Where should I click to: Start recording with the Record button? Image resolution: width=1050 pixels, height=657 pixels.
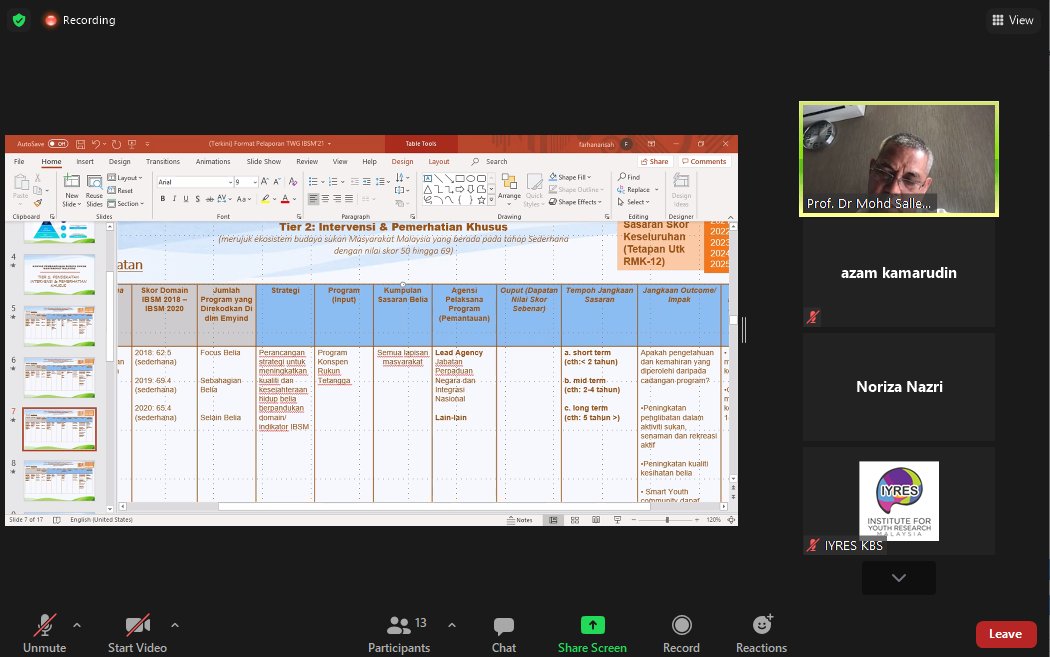tap(681, 633)
